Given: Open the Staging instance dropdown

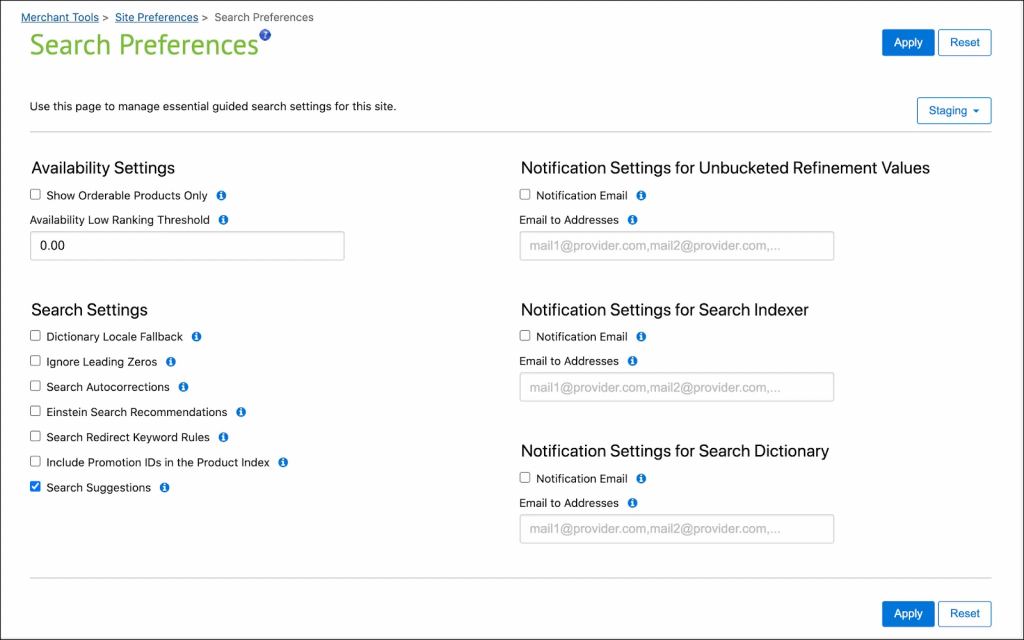Looking at the screenshot, I should click(953, 110).
